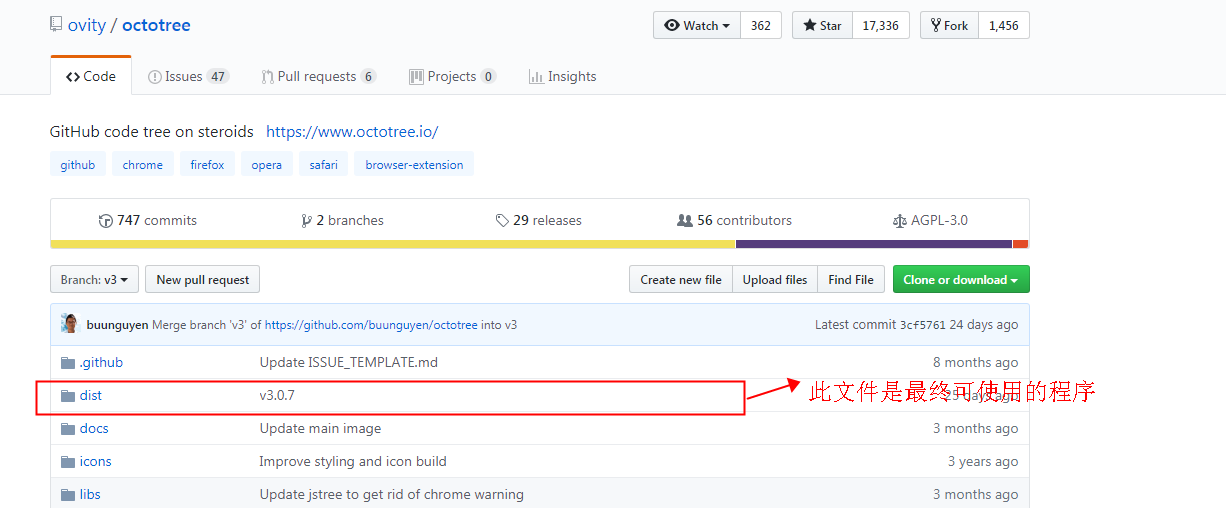This screenshot has width=1226, height=508.
Task: Click the buunguyen avatar thumbnail
Action: pyautogui.click(x=70, y=324)
